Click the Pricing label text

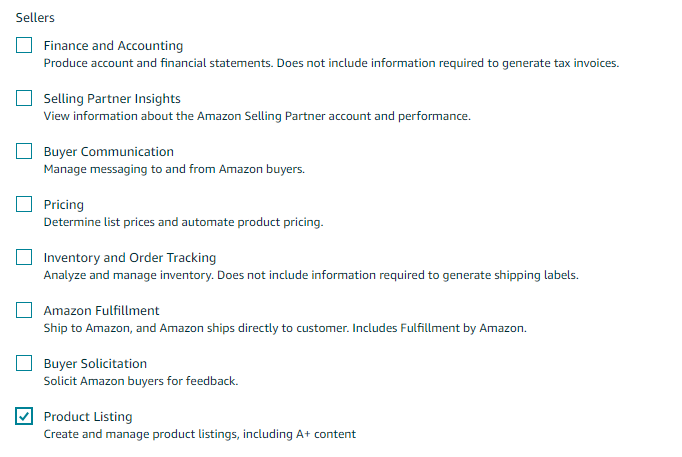coord(64,205)
